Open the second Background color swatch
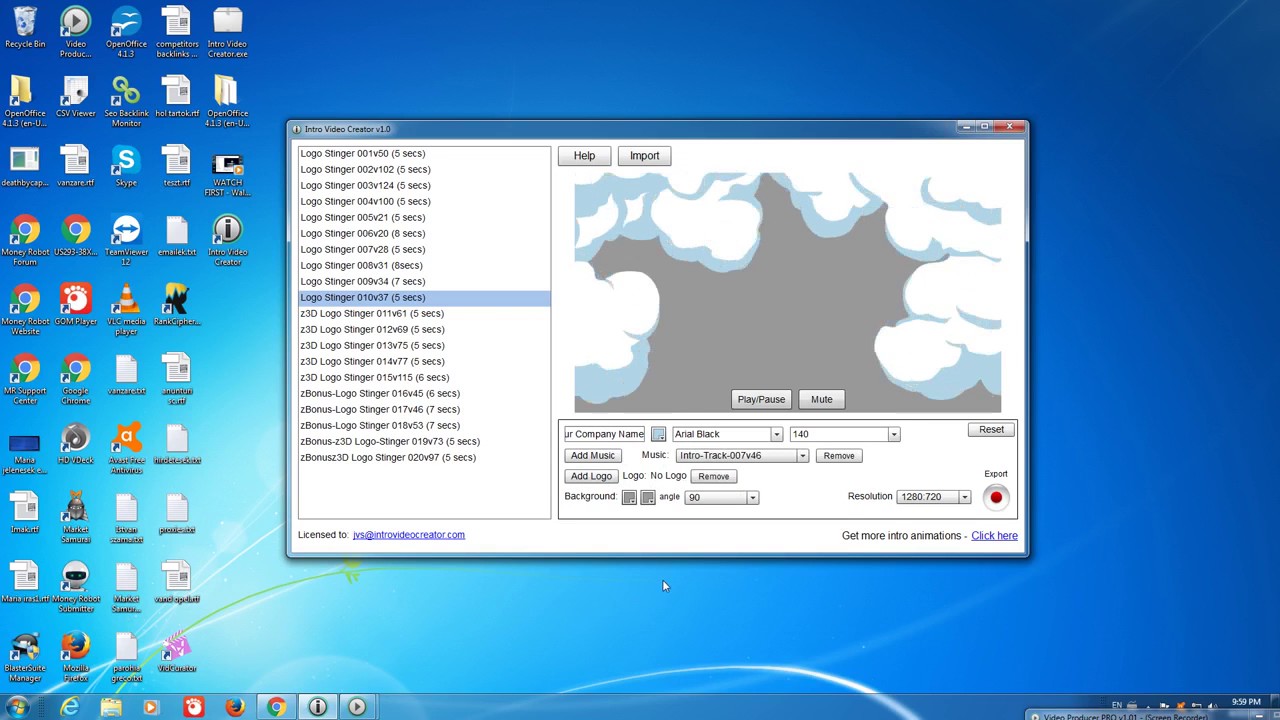The image size is (1280, 720). (648, 497)
